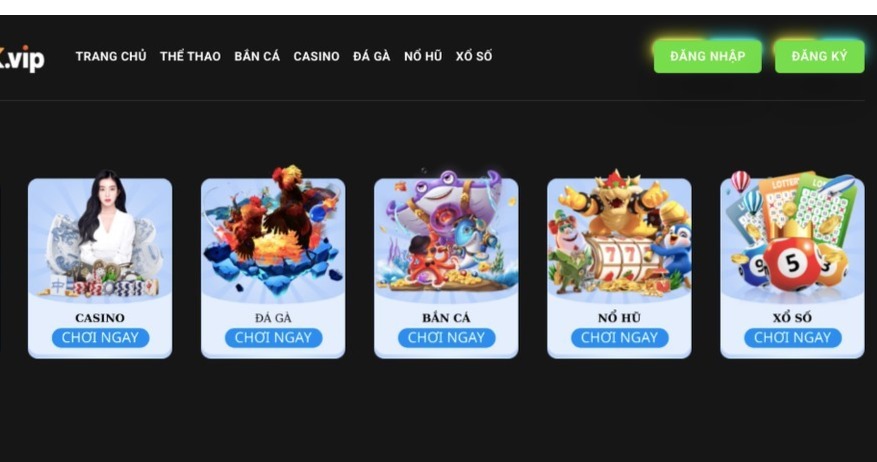Click CHƠI NGAY under Nổ Hũ card
Image resolution: width=877 pixels, height=462 pixels.
point(619,338)
